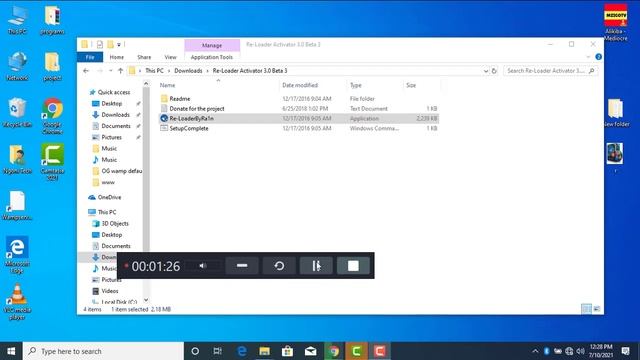640x360 pixels.
Task: Restart the recording with the circular arrow
Action: tap(279, 266)
